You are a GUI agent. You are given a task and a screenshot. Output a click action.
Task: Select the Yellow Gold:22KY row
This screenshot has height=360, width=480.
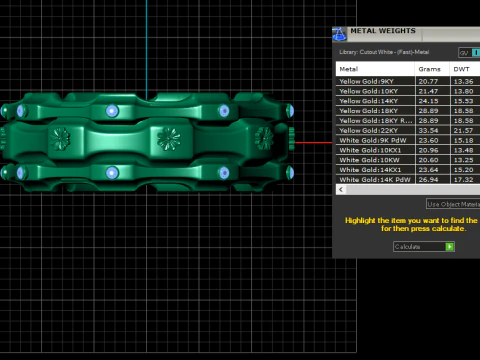[x=408, y=130]
